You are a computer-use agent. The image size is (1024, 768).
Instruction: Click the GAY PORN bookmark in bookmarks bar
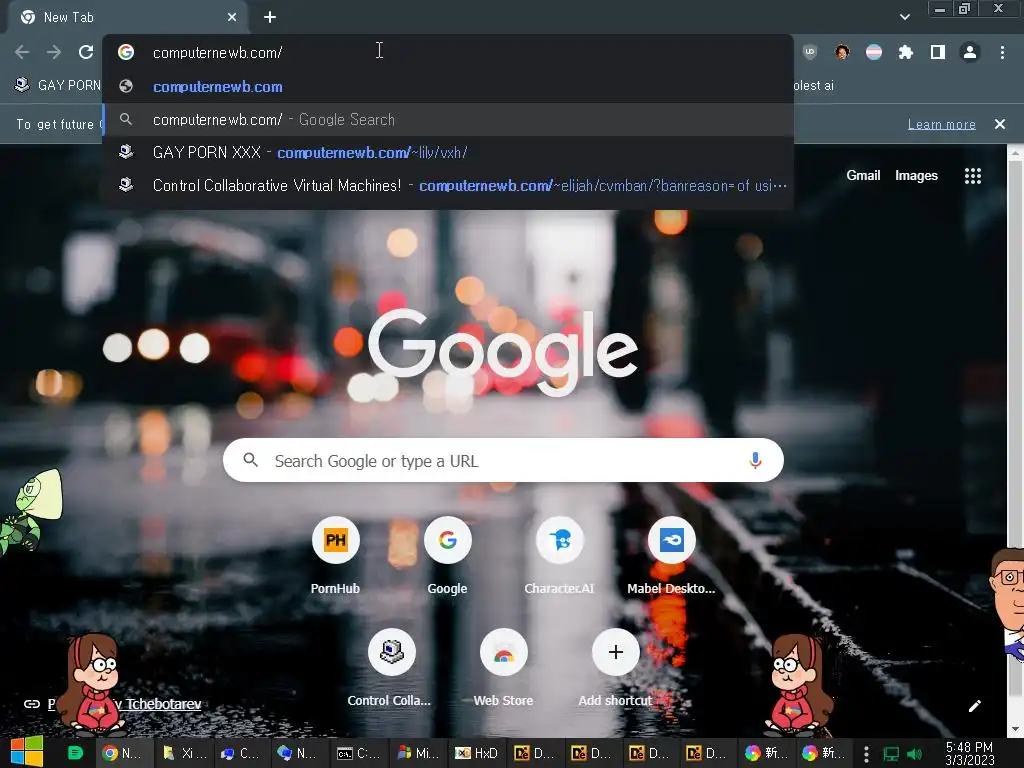tap(57, 85)
